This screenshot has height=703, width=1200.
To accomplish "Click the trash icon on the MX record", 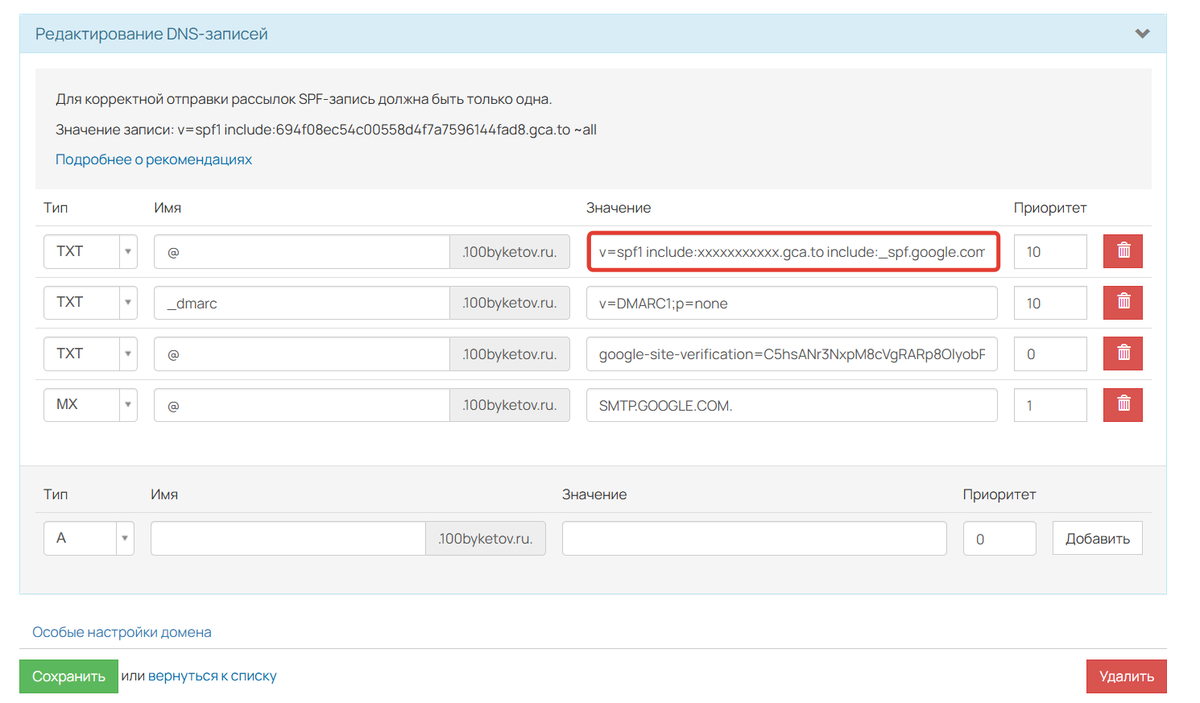I will pyautogui.click(x=1123, y=404).
